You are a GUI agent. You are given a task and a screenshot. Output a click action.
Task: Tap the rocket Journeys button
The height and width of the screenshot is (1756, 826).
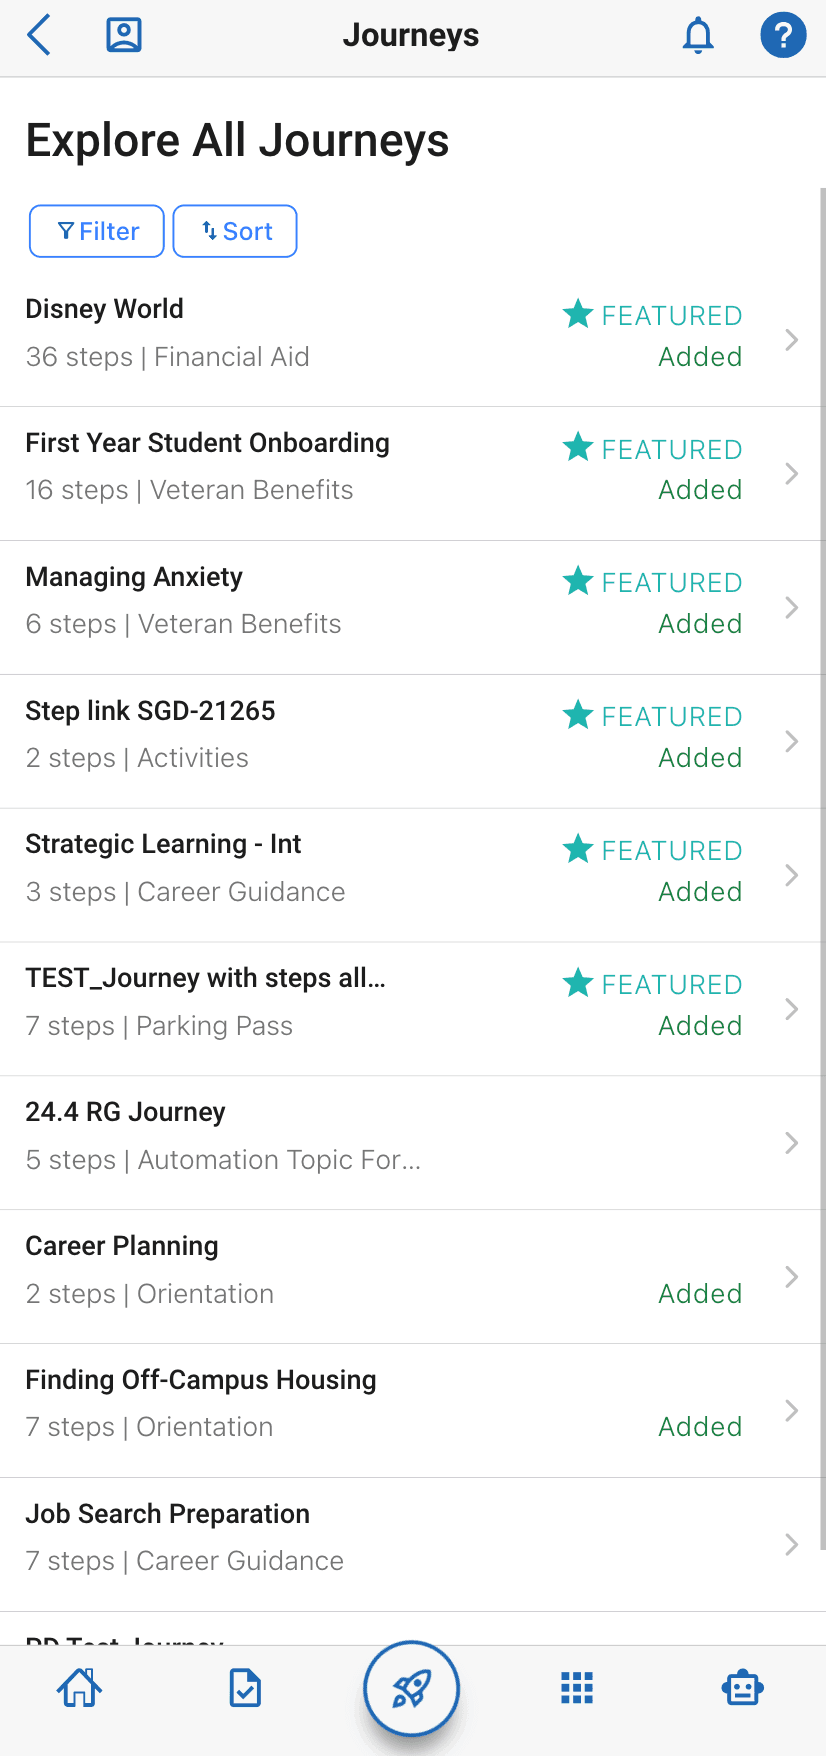(x=411, y=1689)
